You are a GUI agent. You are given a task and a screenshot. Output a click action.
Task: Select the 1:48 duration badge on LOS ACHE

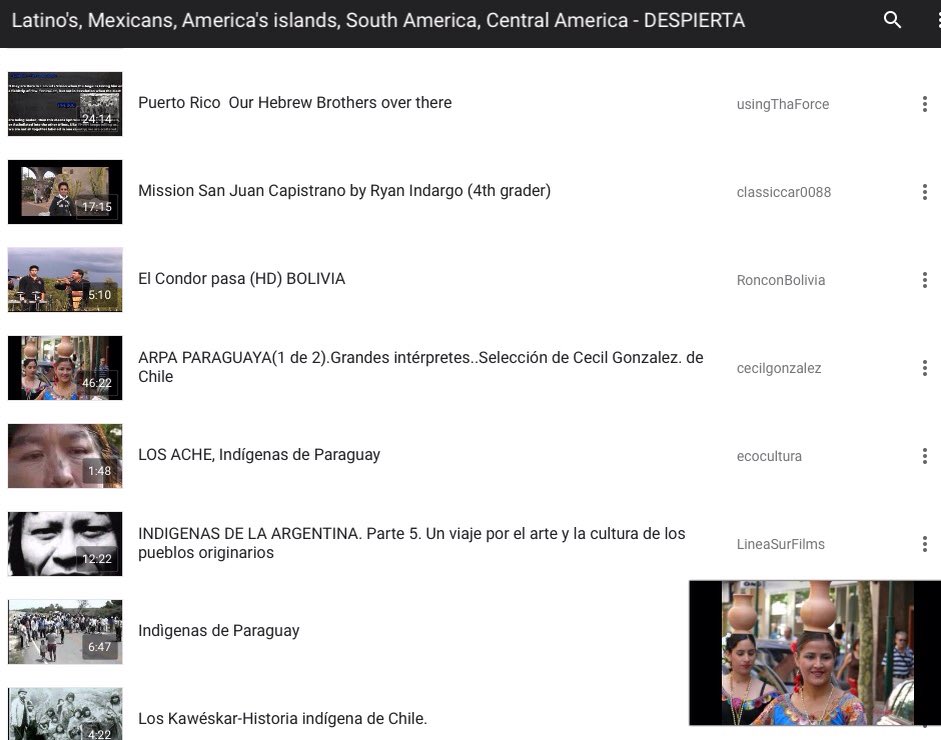[x=100, y=470]
